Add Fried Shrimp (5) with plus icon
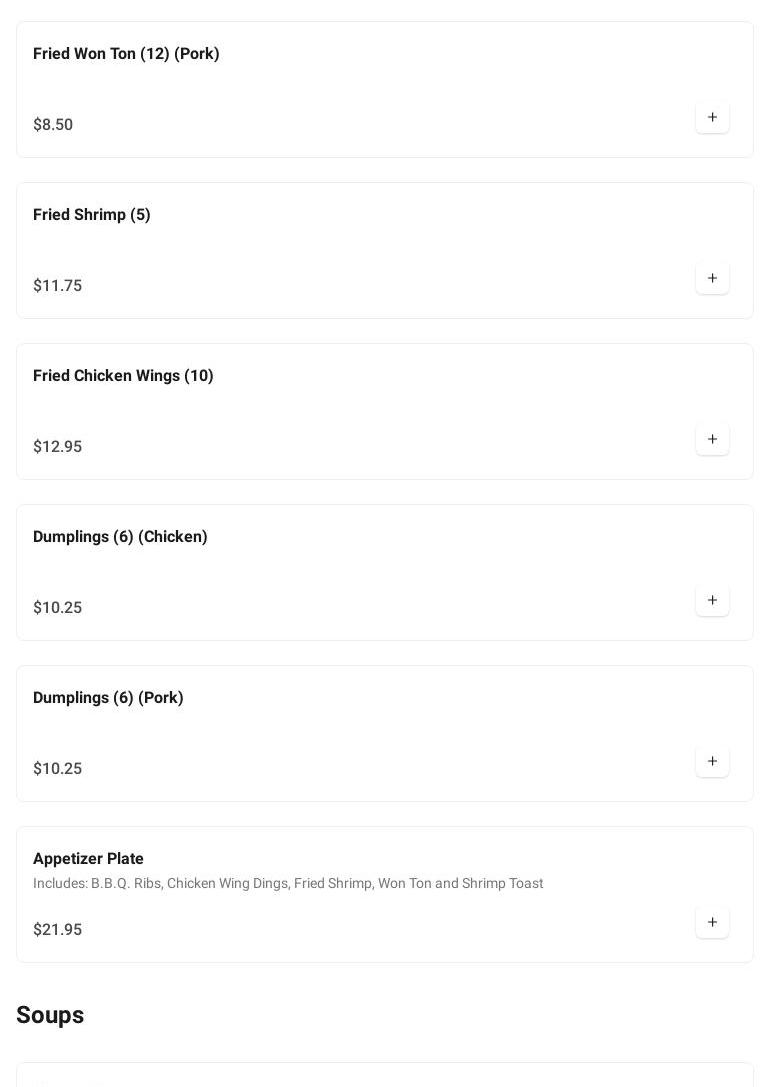Screen dimensions: 770x1087 [x=712, y=278]
